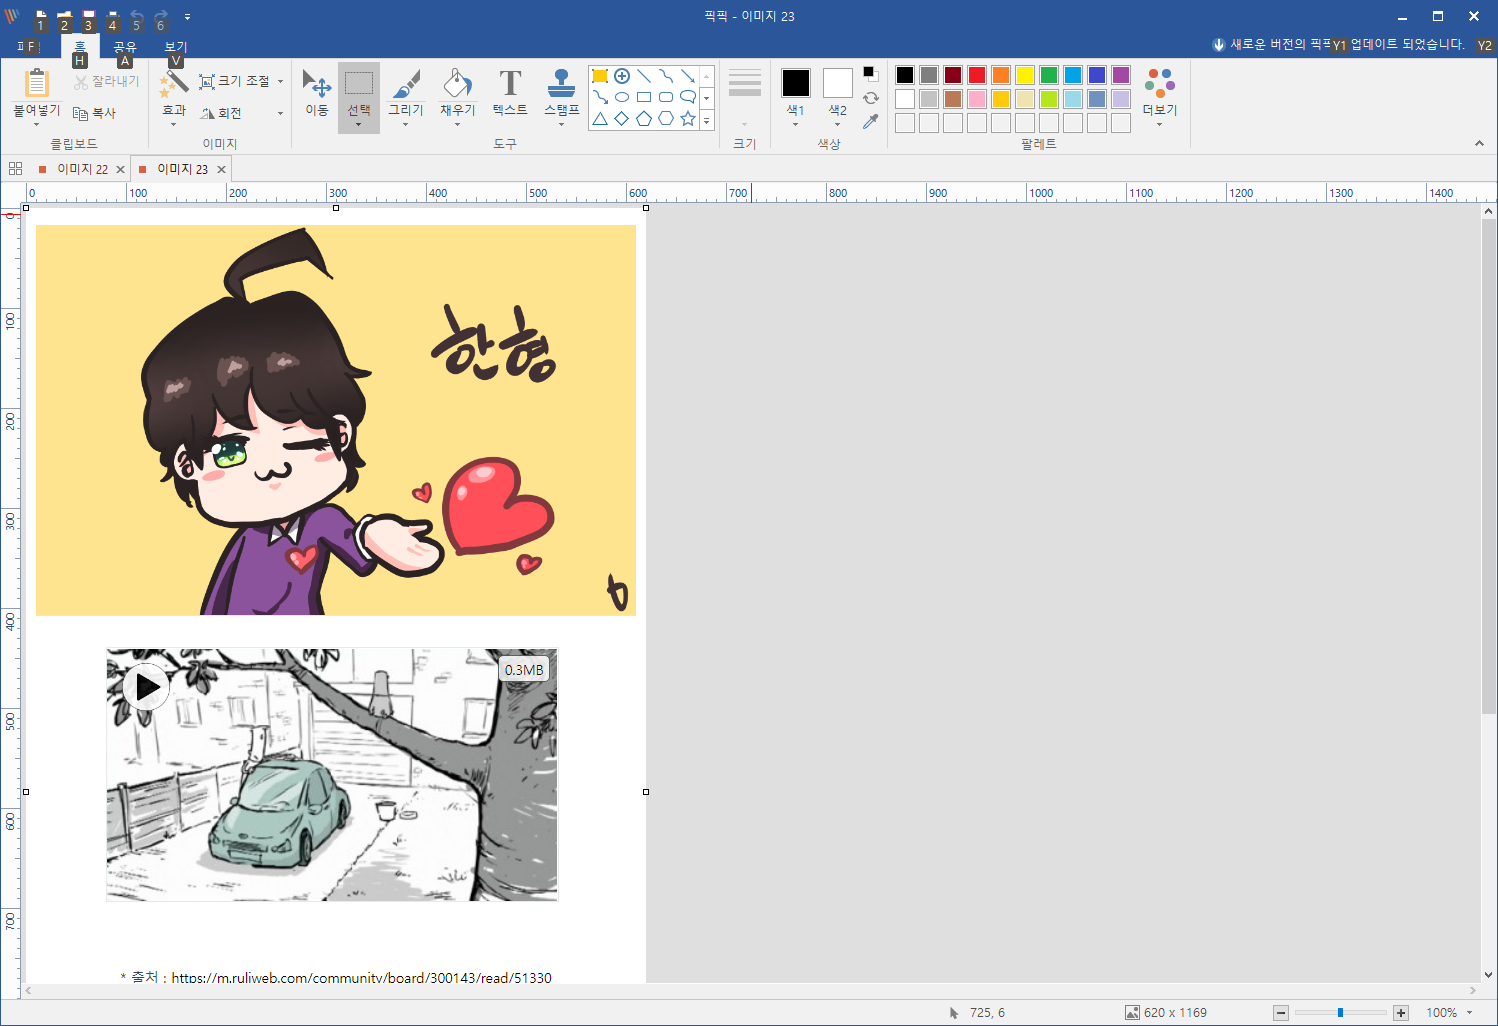Select the Move (이동) tool
The image size is (1498, 1026).
click(x=317, y=93)
